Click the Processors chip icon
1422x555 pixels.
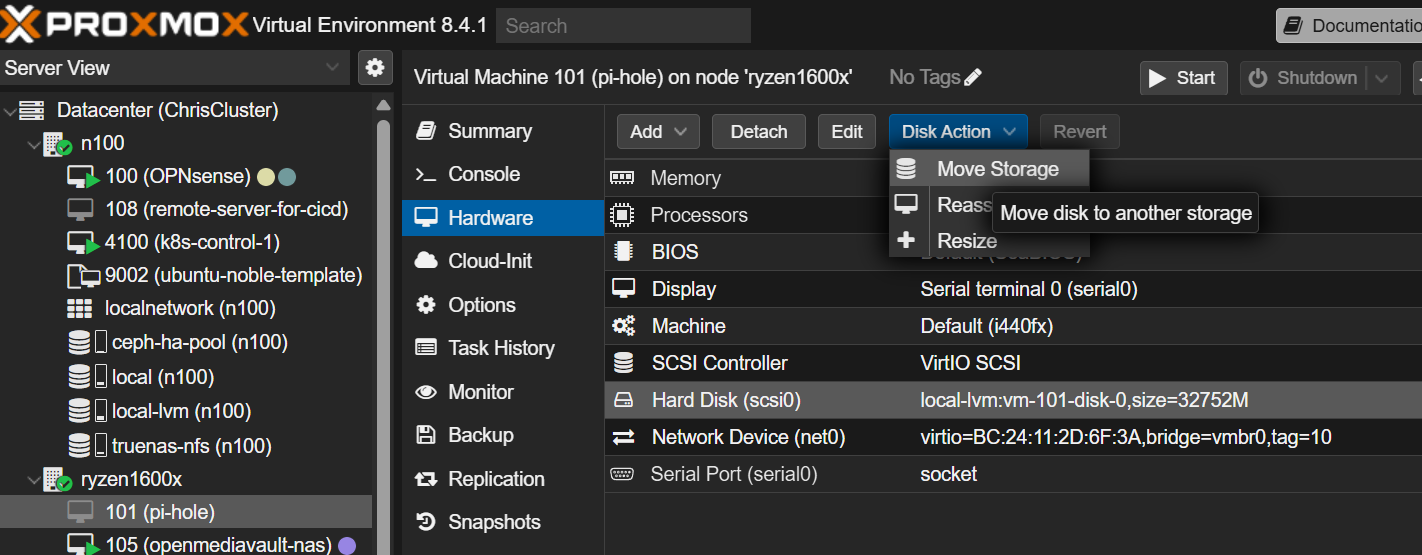click(622, 215)
